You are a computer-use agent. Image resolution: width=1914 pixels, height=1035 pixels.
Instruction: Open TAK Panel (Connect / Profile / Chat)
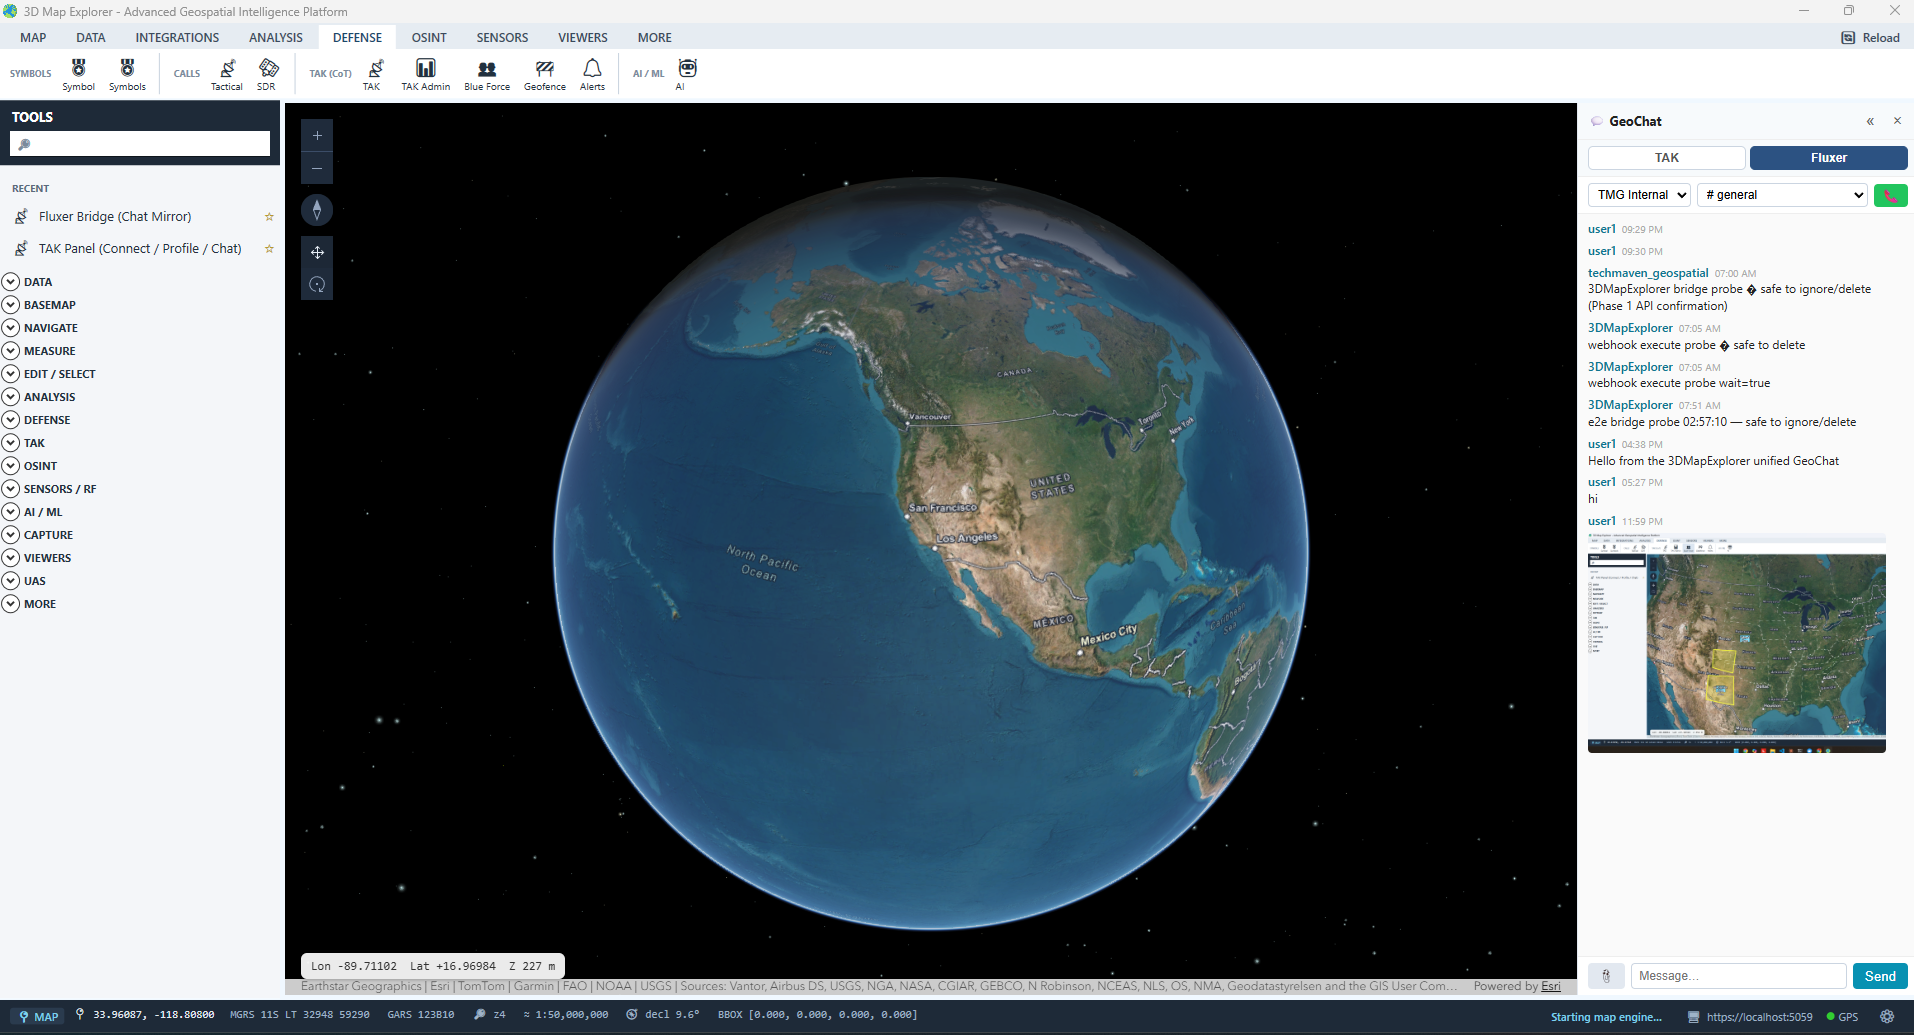pos(140,249)
